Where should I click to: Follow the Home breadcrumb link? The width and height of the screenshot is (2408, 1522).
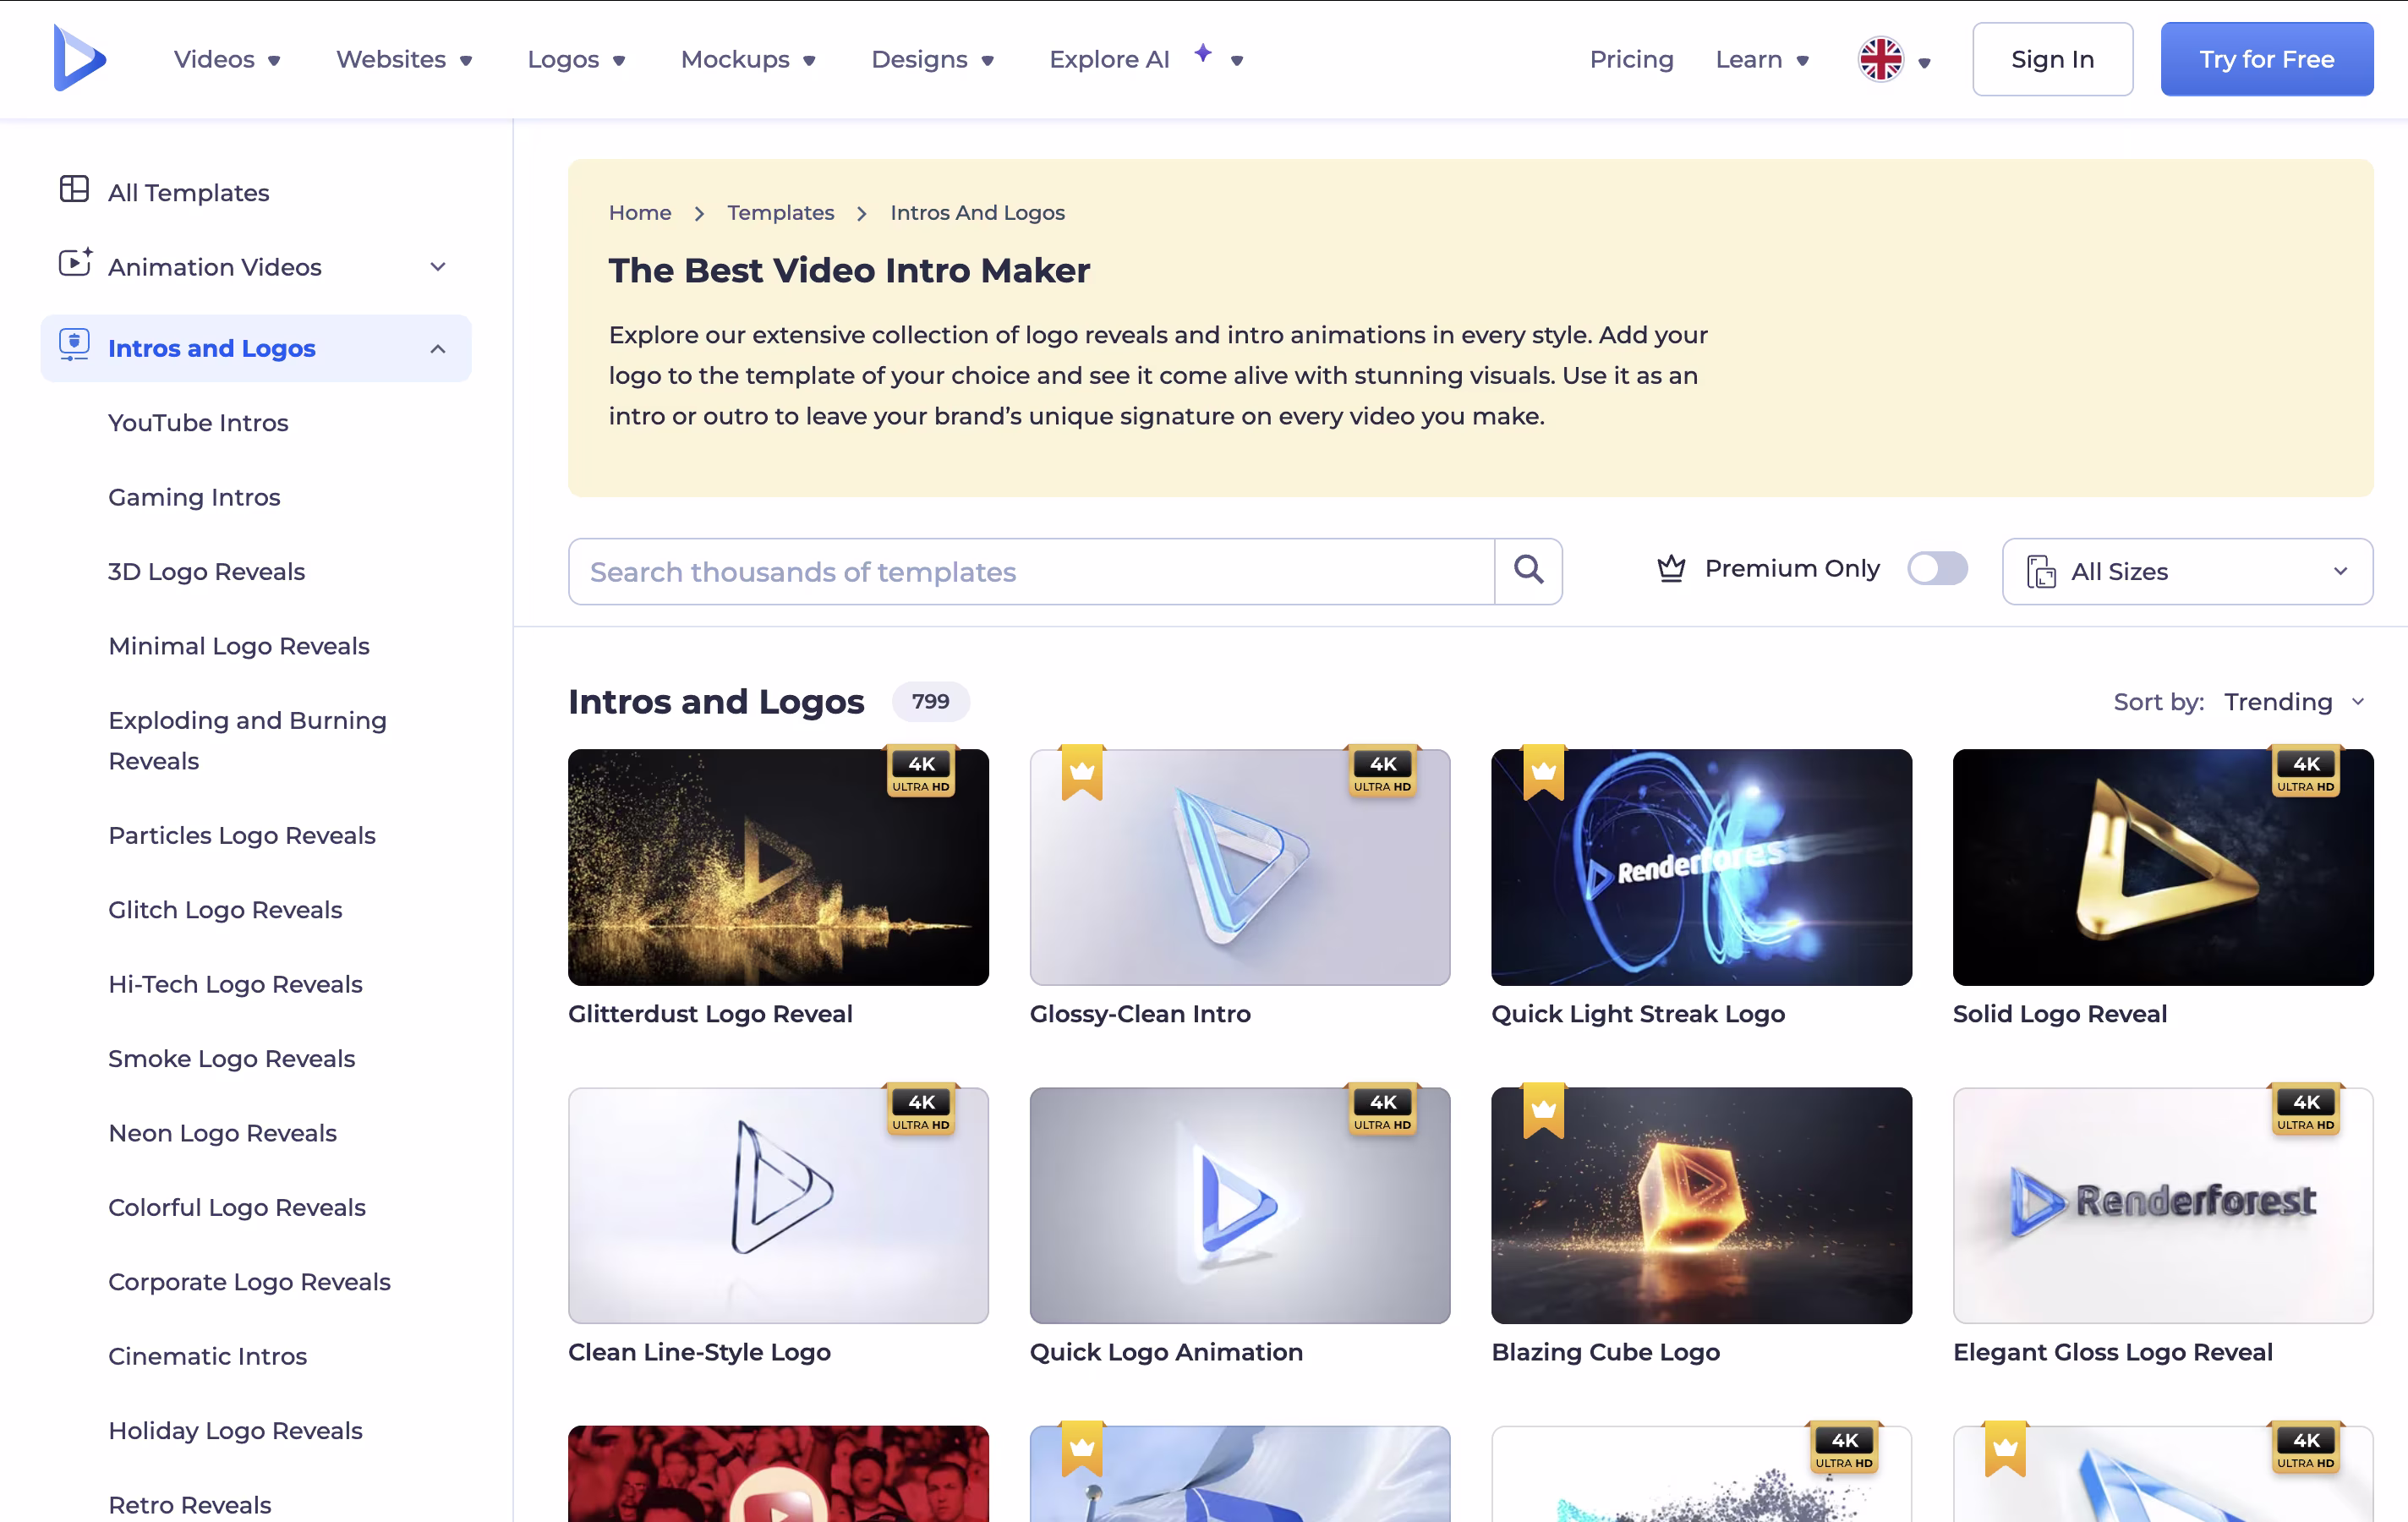(x=640, y=213)
